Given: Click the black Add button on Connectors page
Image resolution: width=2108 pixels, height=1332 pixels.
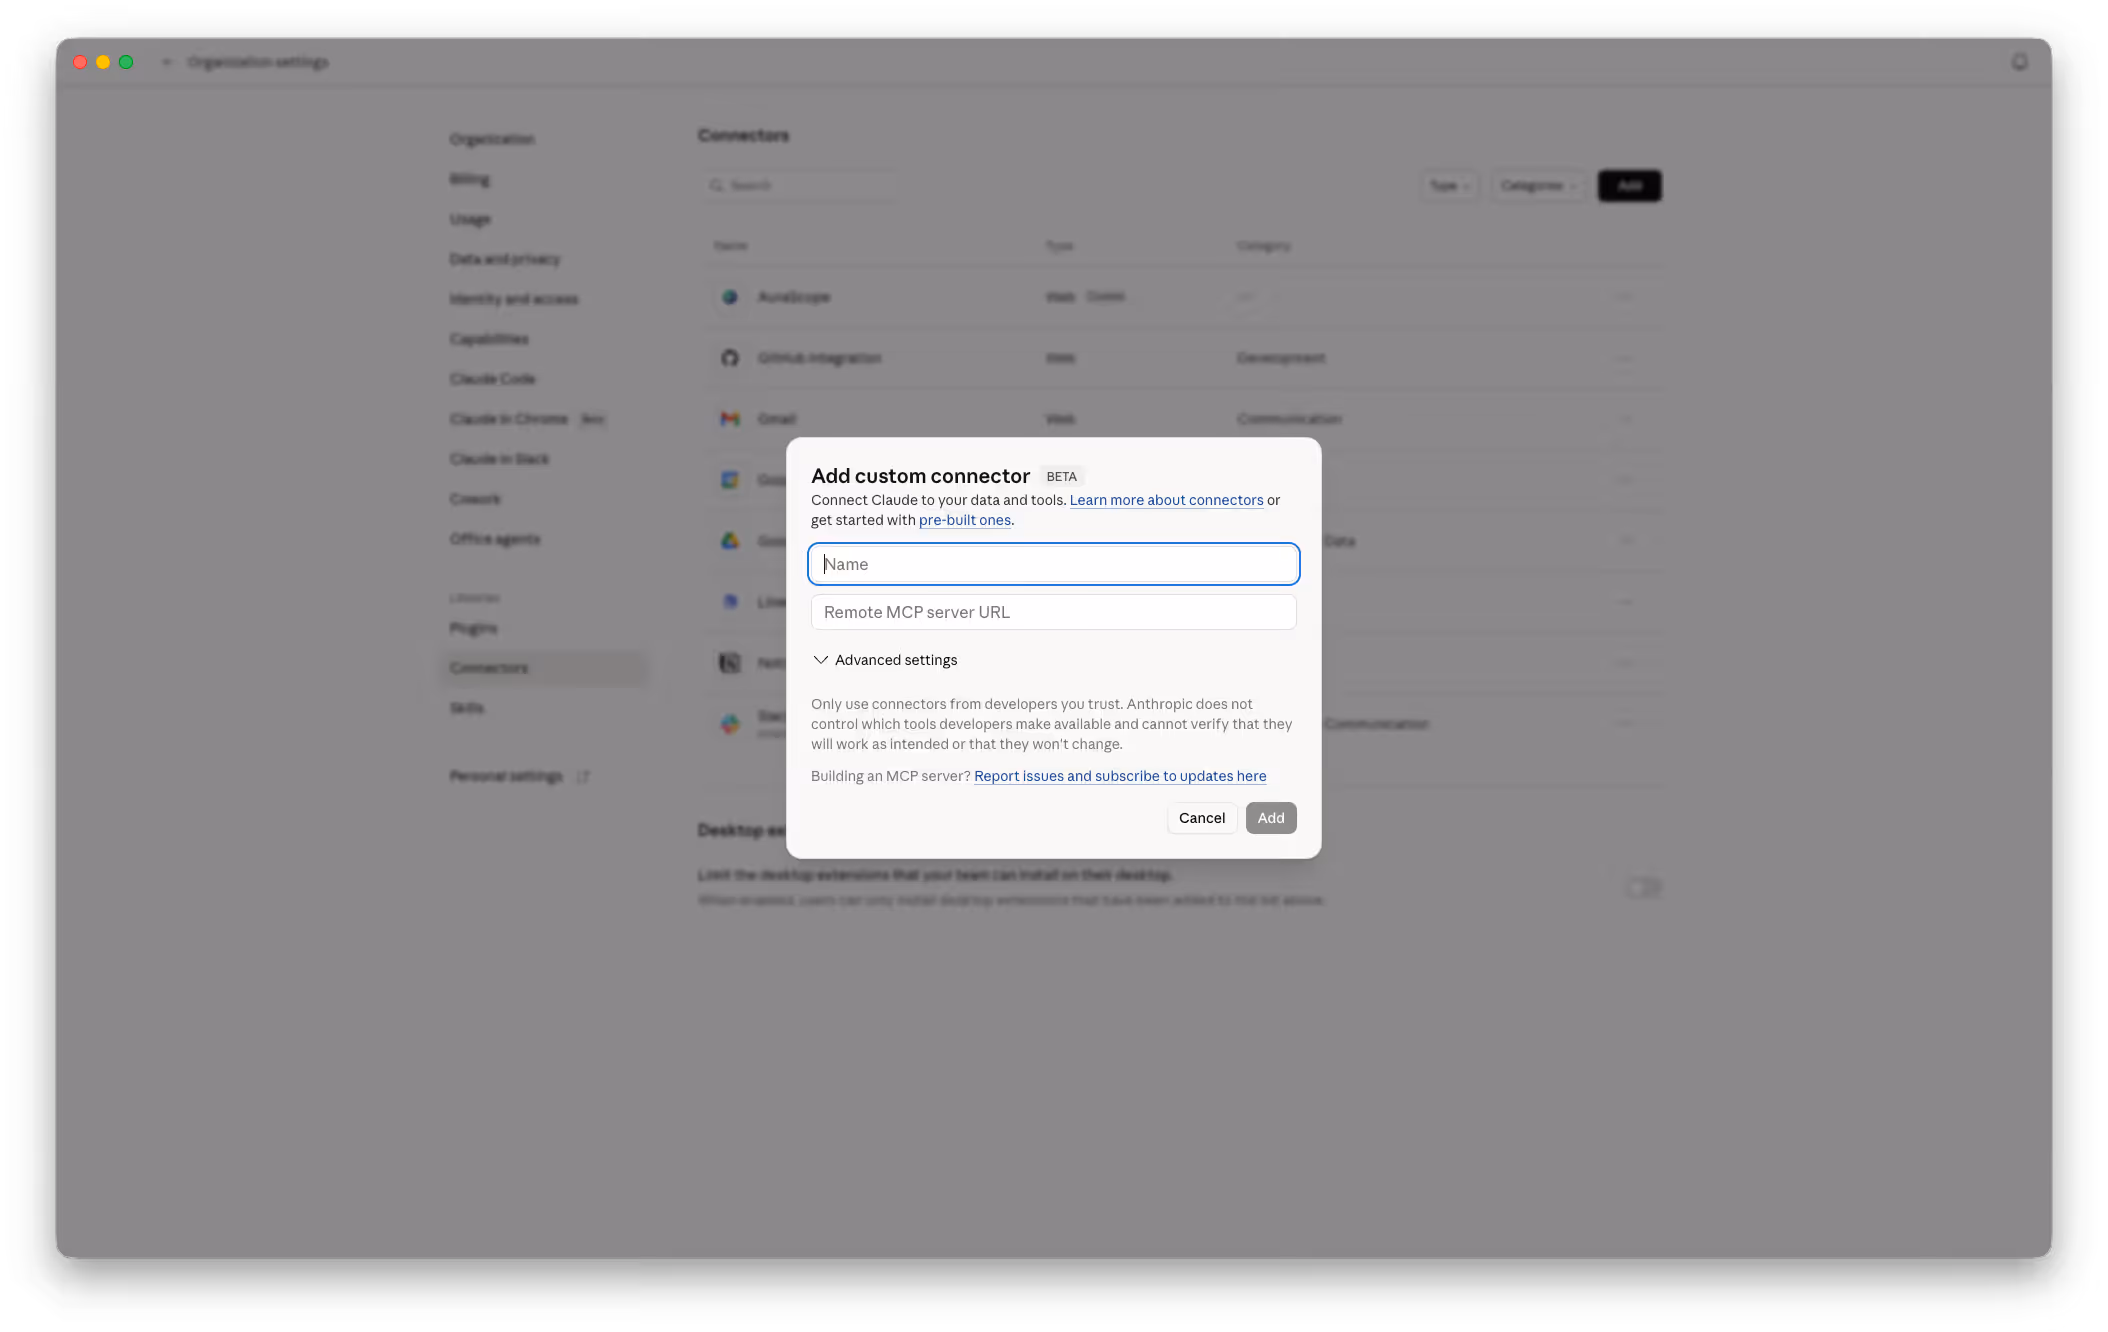Looking at the screenshot, I should [x=1629, y=186].
